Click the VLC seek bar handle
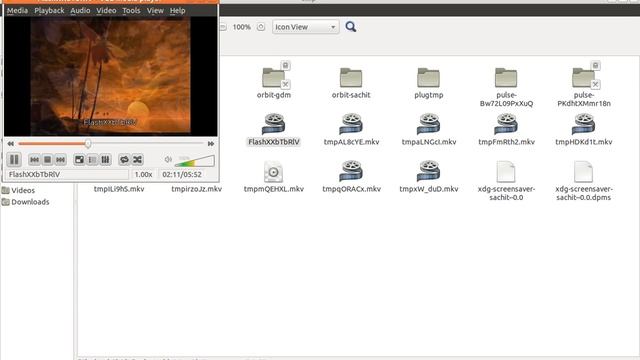The width and height of the screenshot is (640, 360). pyautogui.click(x=88, y=144)
